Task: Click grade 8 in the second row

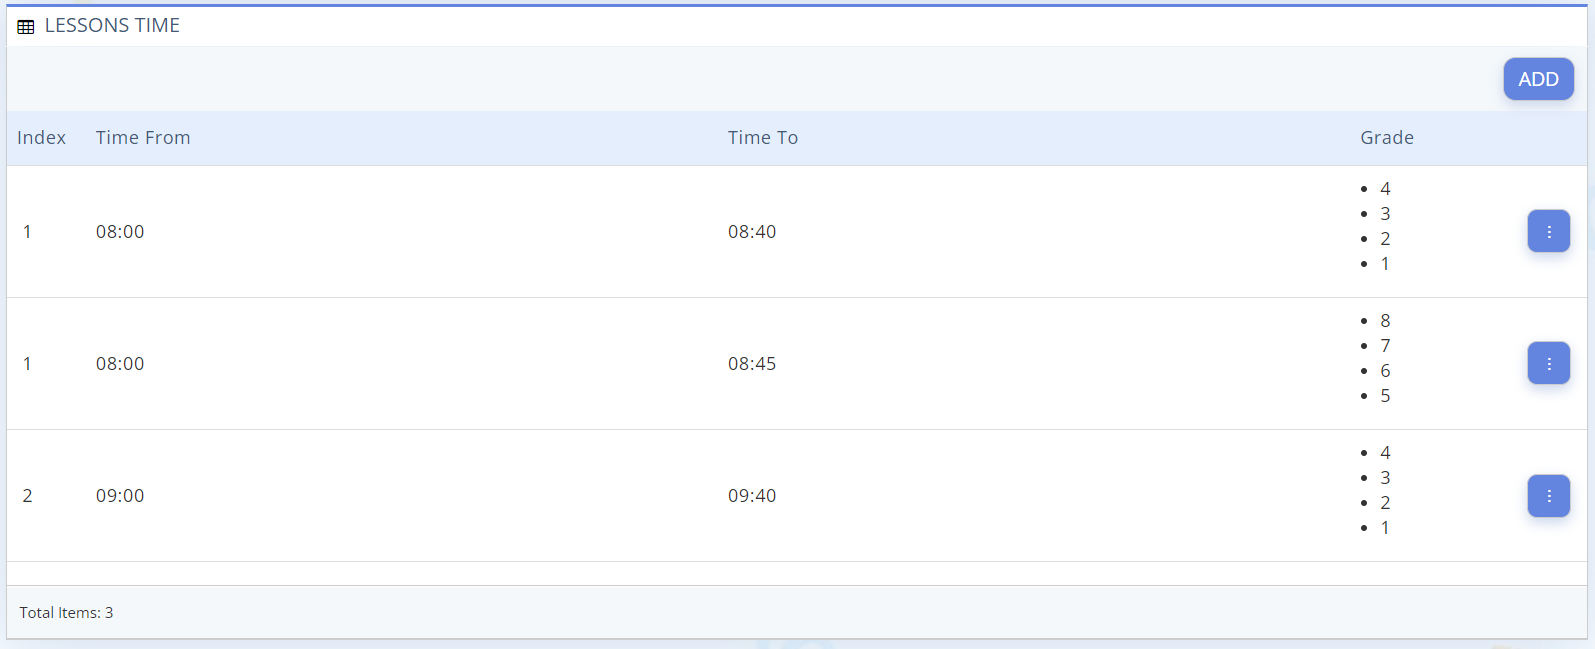Action: click(1385, 321)
